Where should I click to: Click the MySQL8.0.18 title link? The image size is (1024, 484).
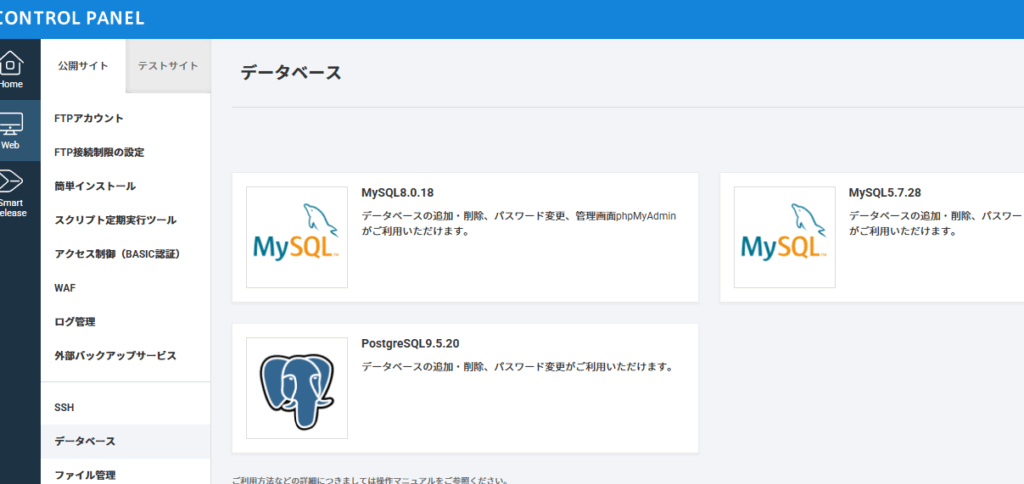397,192
